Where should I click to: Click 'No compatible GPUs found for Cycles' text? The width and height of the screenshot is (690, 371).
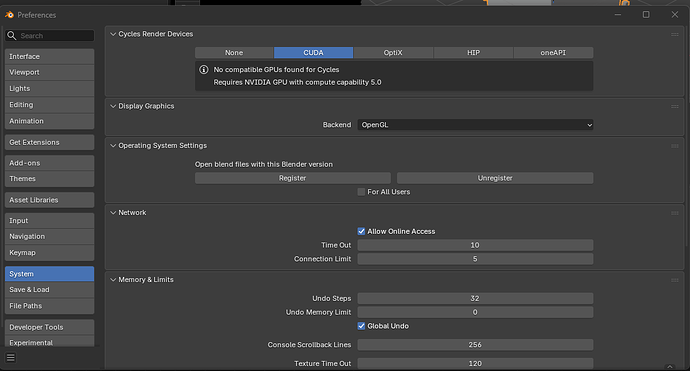click(x=276, y=70)
